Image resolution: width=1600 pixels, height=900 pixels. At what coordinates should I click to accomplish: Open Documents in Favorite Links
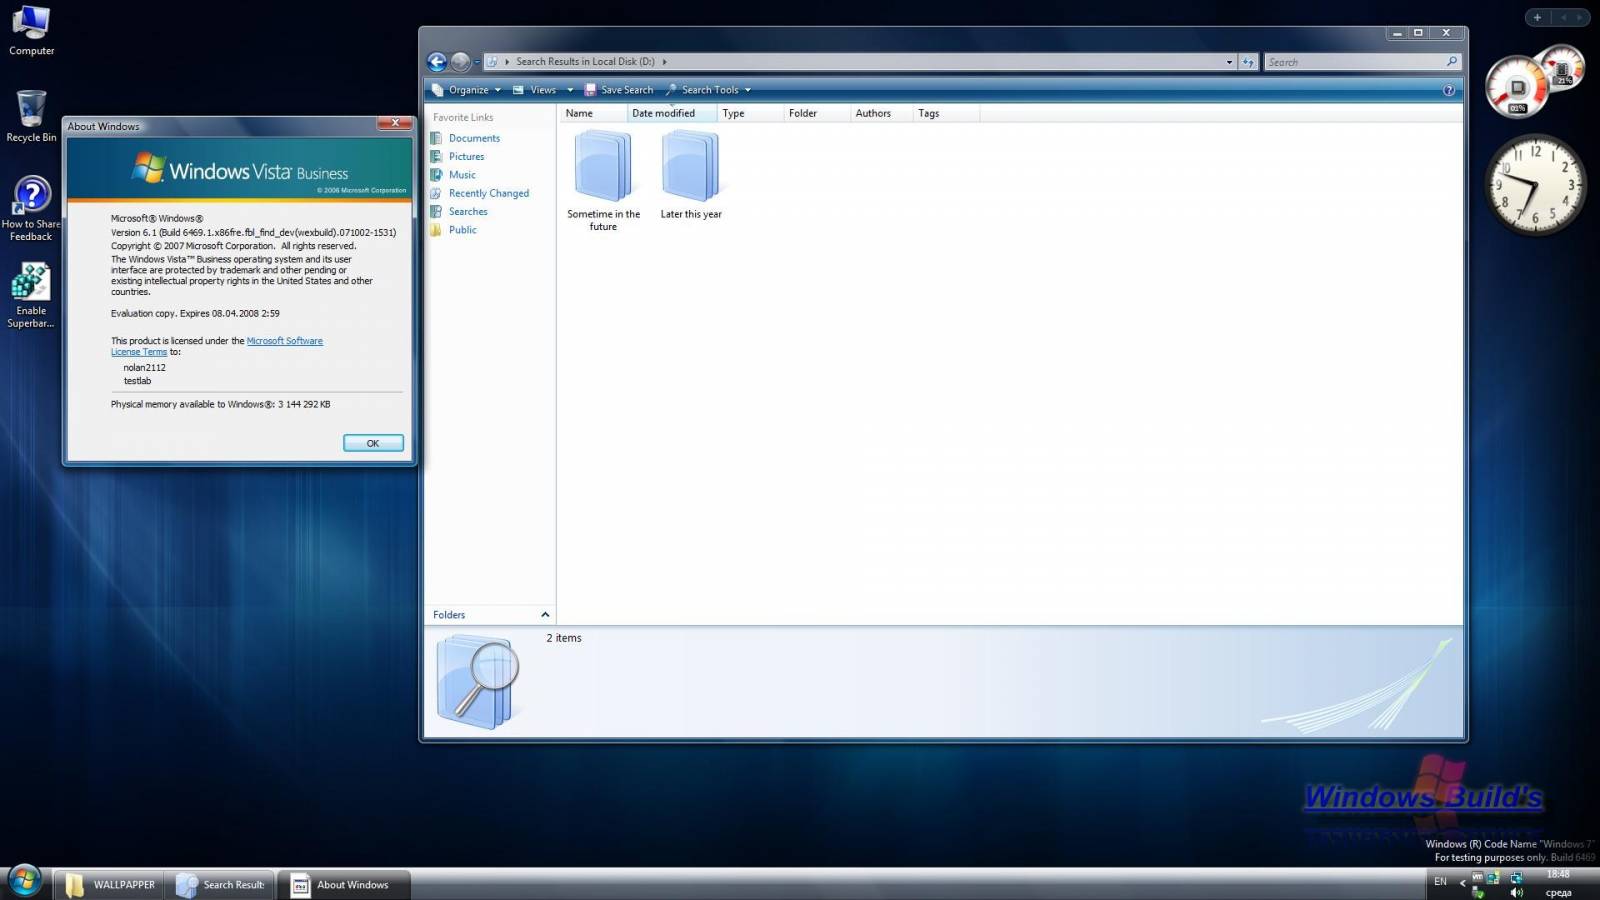coord(474,138)
